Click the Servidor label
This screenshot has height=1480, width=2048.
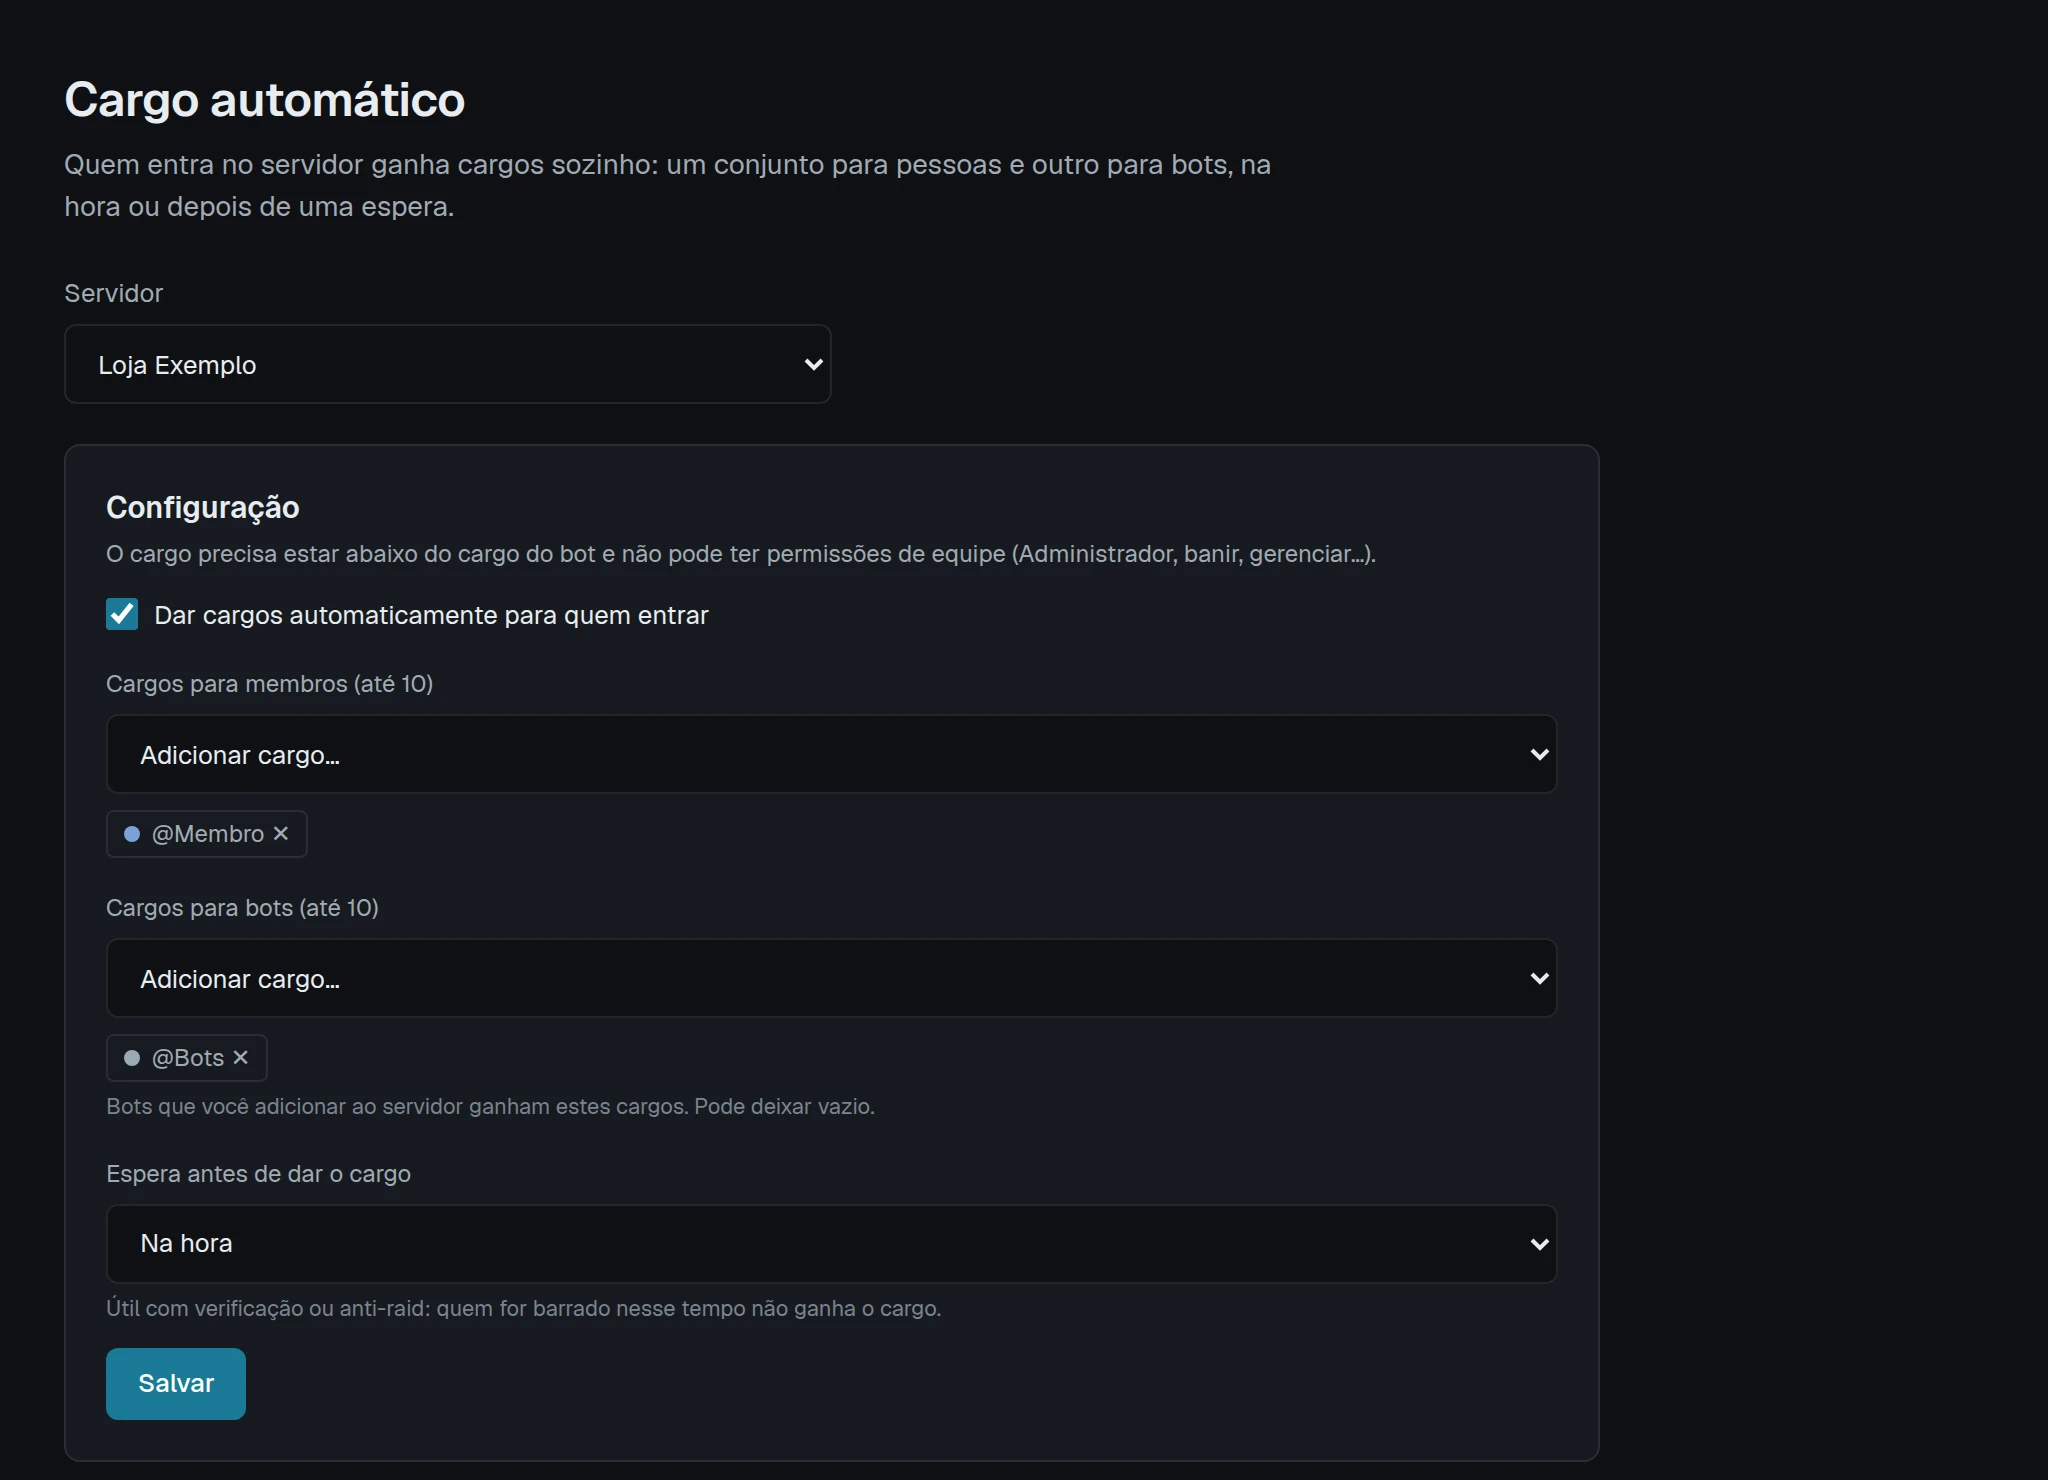coord(114,293)
